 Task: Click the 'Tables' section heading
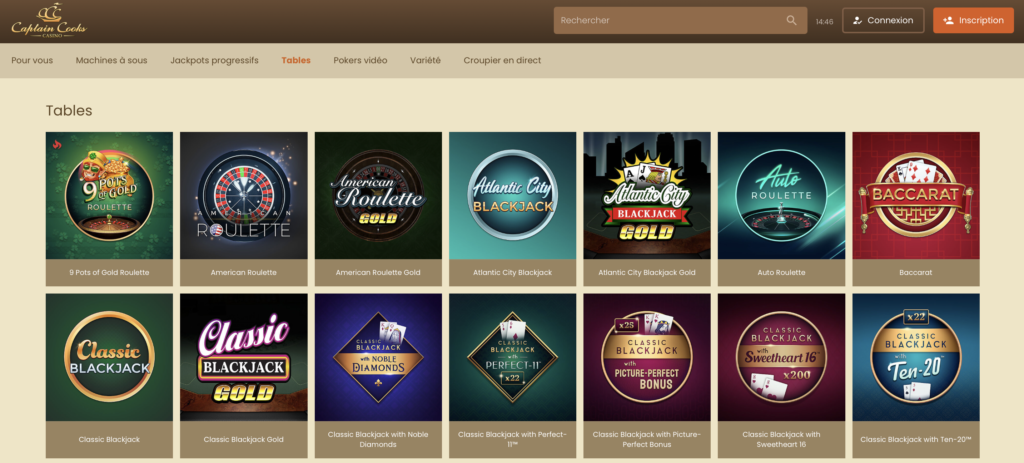(69, 110)
